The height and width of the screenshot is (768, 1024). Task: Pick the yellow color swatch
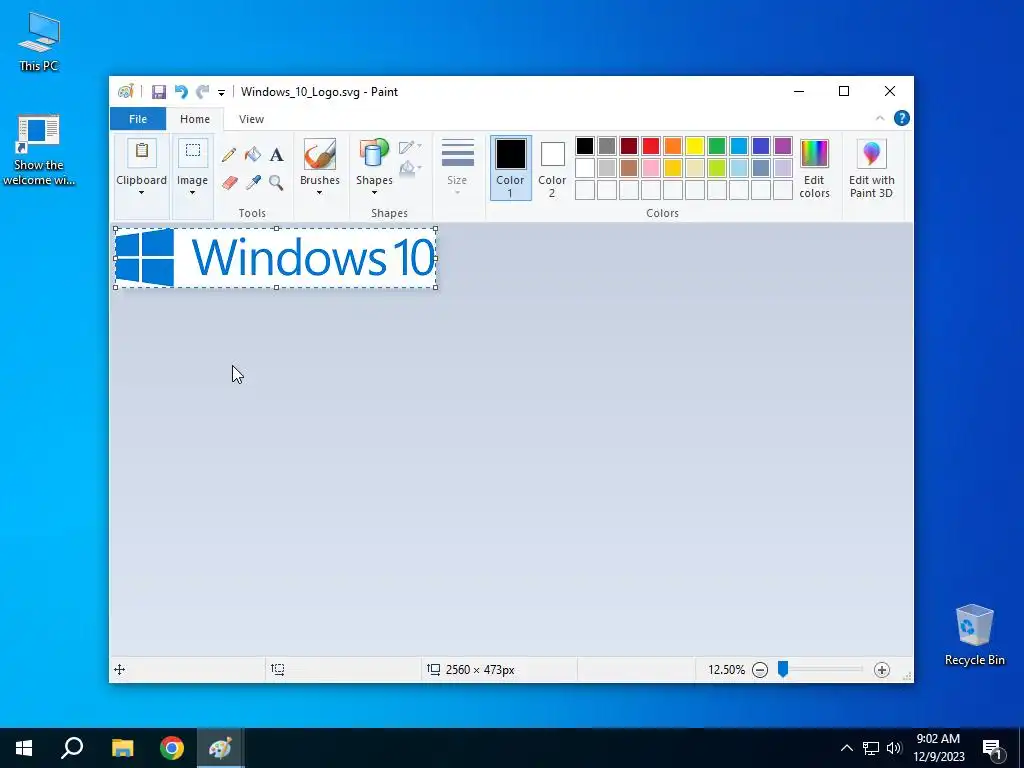pyautogui.click(x=695, y=146)
